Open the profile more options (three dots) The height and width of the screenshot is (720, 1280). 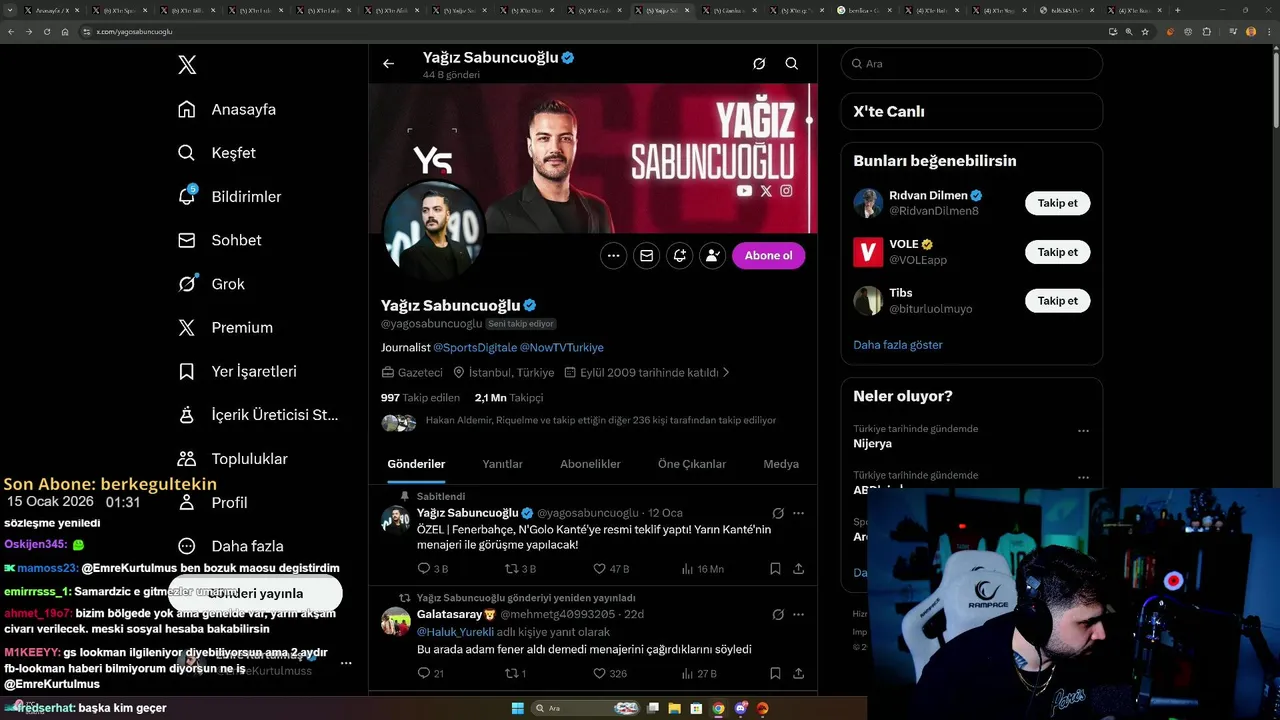pos(614,256)
